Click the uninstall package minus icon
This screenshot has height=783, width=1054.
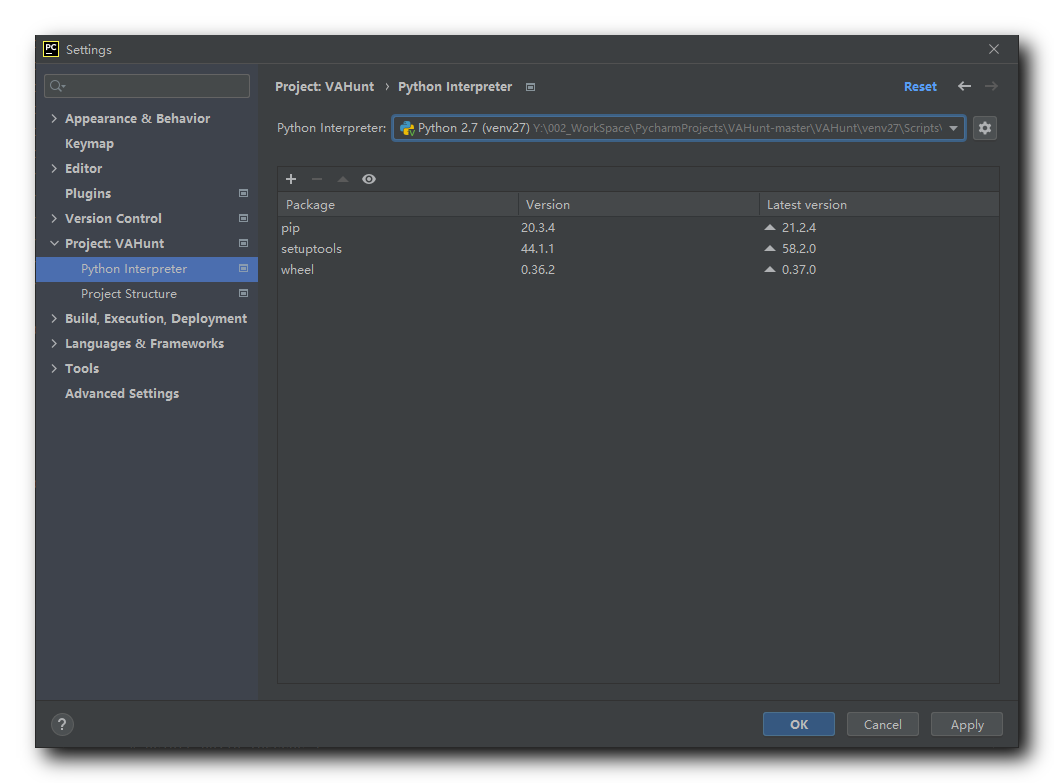tap(317, 179)
